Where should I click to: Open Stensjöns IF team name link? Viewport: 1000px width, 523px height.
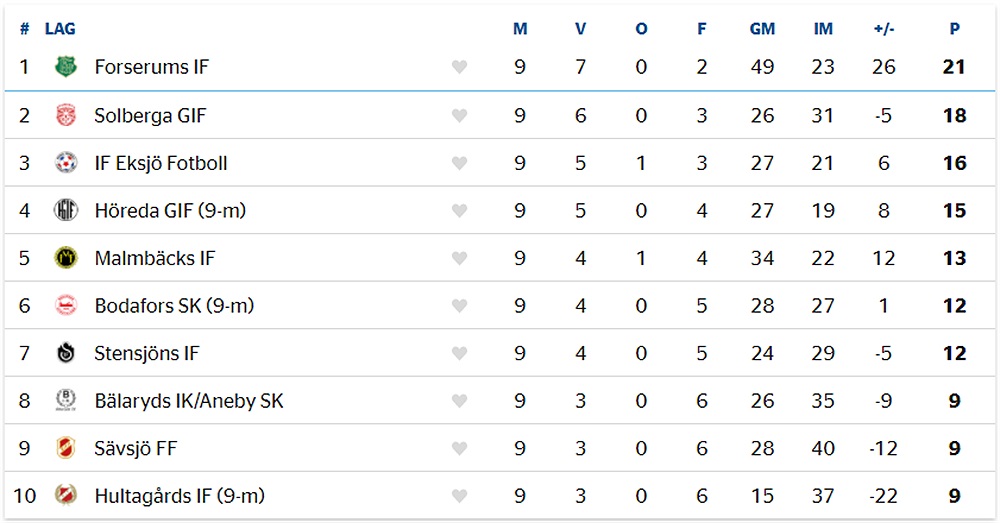pos(147,353)
